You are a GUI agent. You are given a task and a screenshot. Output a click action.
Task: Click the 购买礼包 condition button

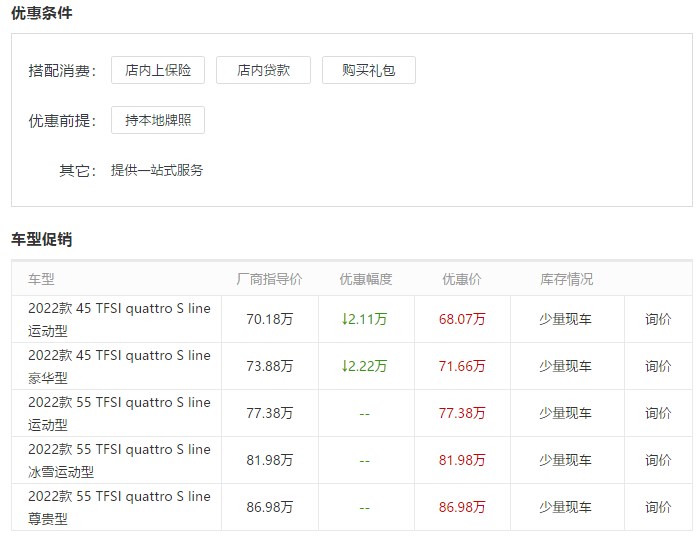(x=369, y=70)
